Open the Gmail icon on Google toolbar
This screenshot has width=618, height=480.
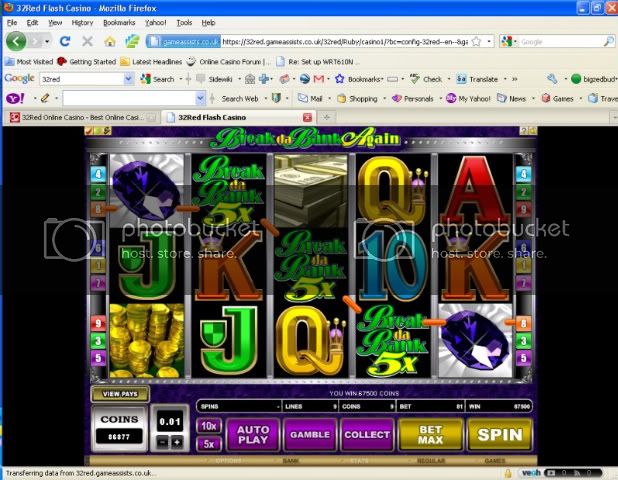[318, 79]
